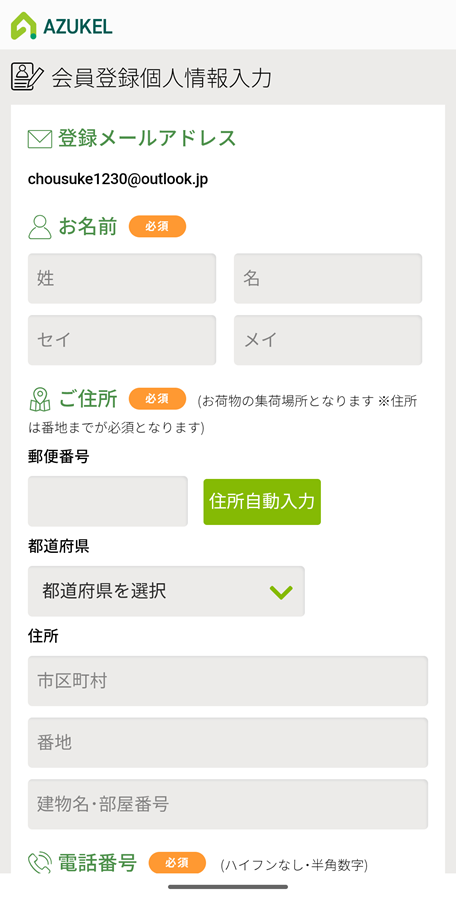456x900 pixels.
Task: Click the 住所自動入力 button
Action: [262, 502]
